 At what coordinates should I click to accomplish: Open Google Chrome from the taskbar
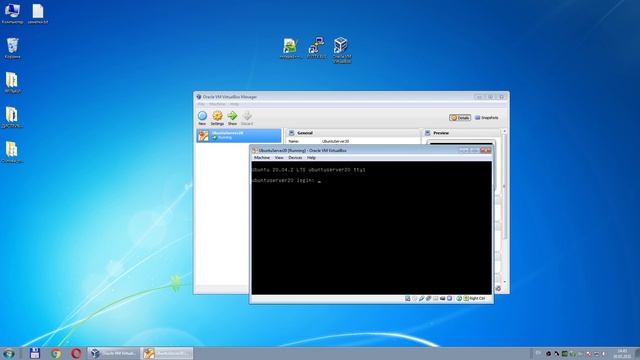click(x=56, y=353)
